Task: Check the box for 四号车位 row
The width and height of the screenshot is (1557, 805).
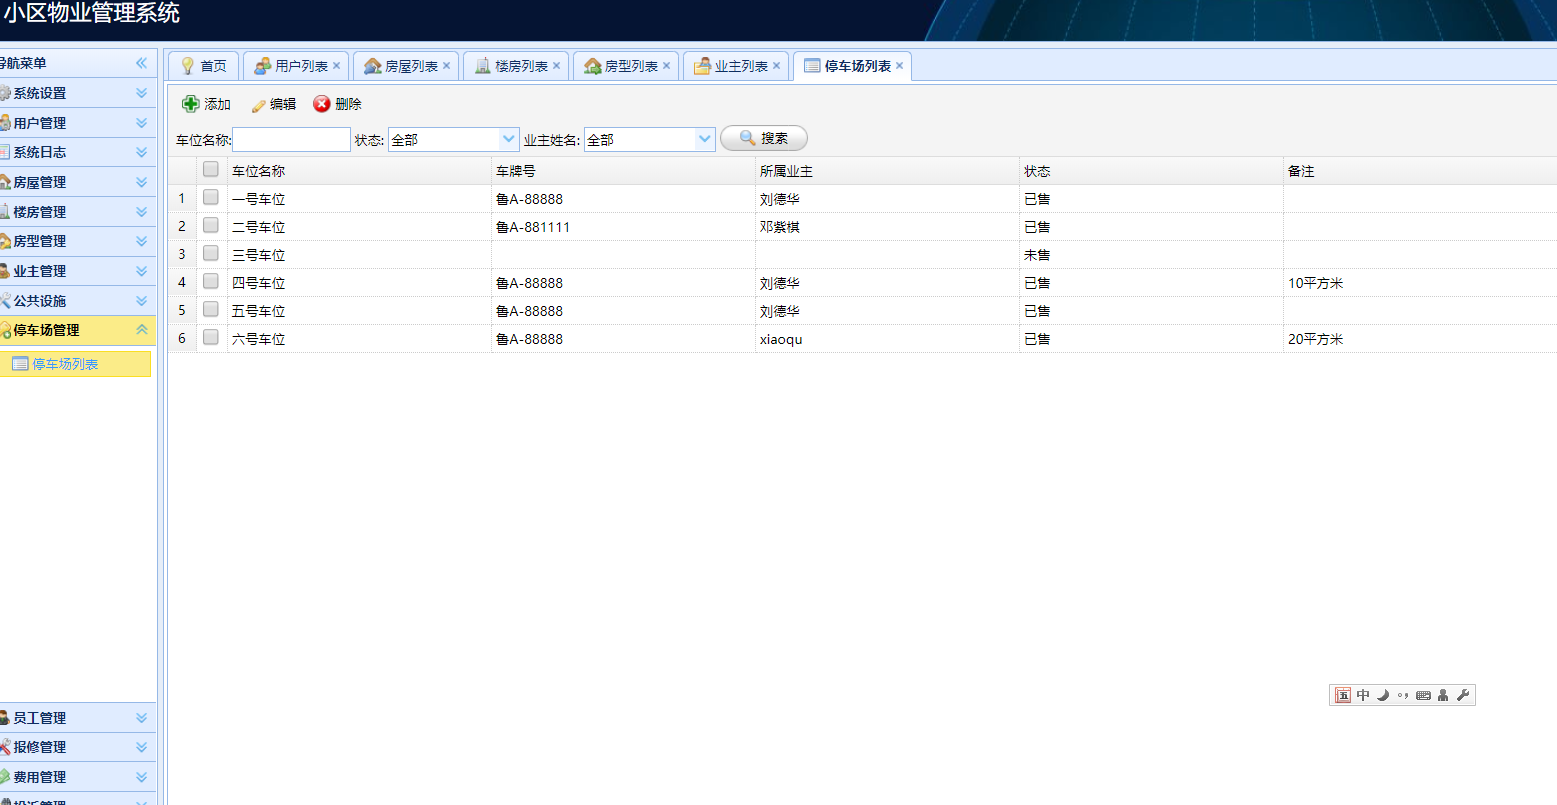Action: click(x=210, y=282)
